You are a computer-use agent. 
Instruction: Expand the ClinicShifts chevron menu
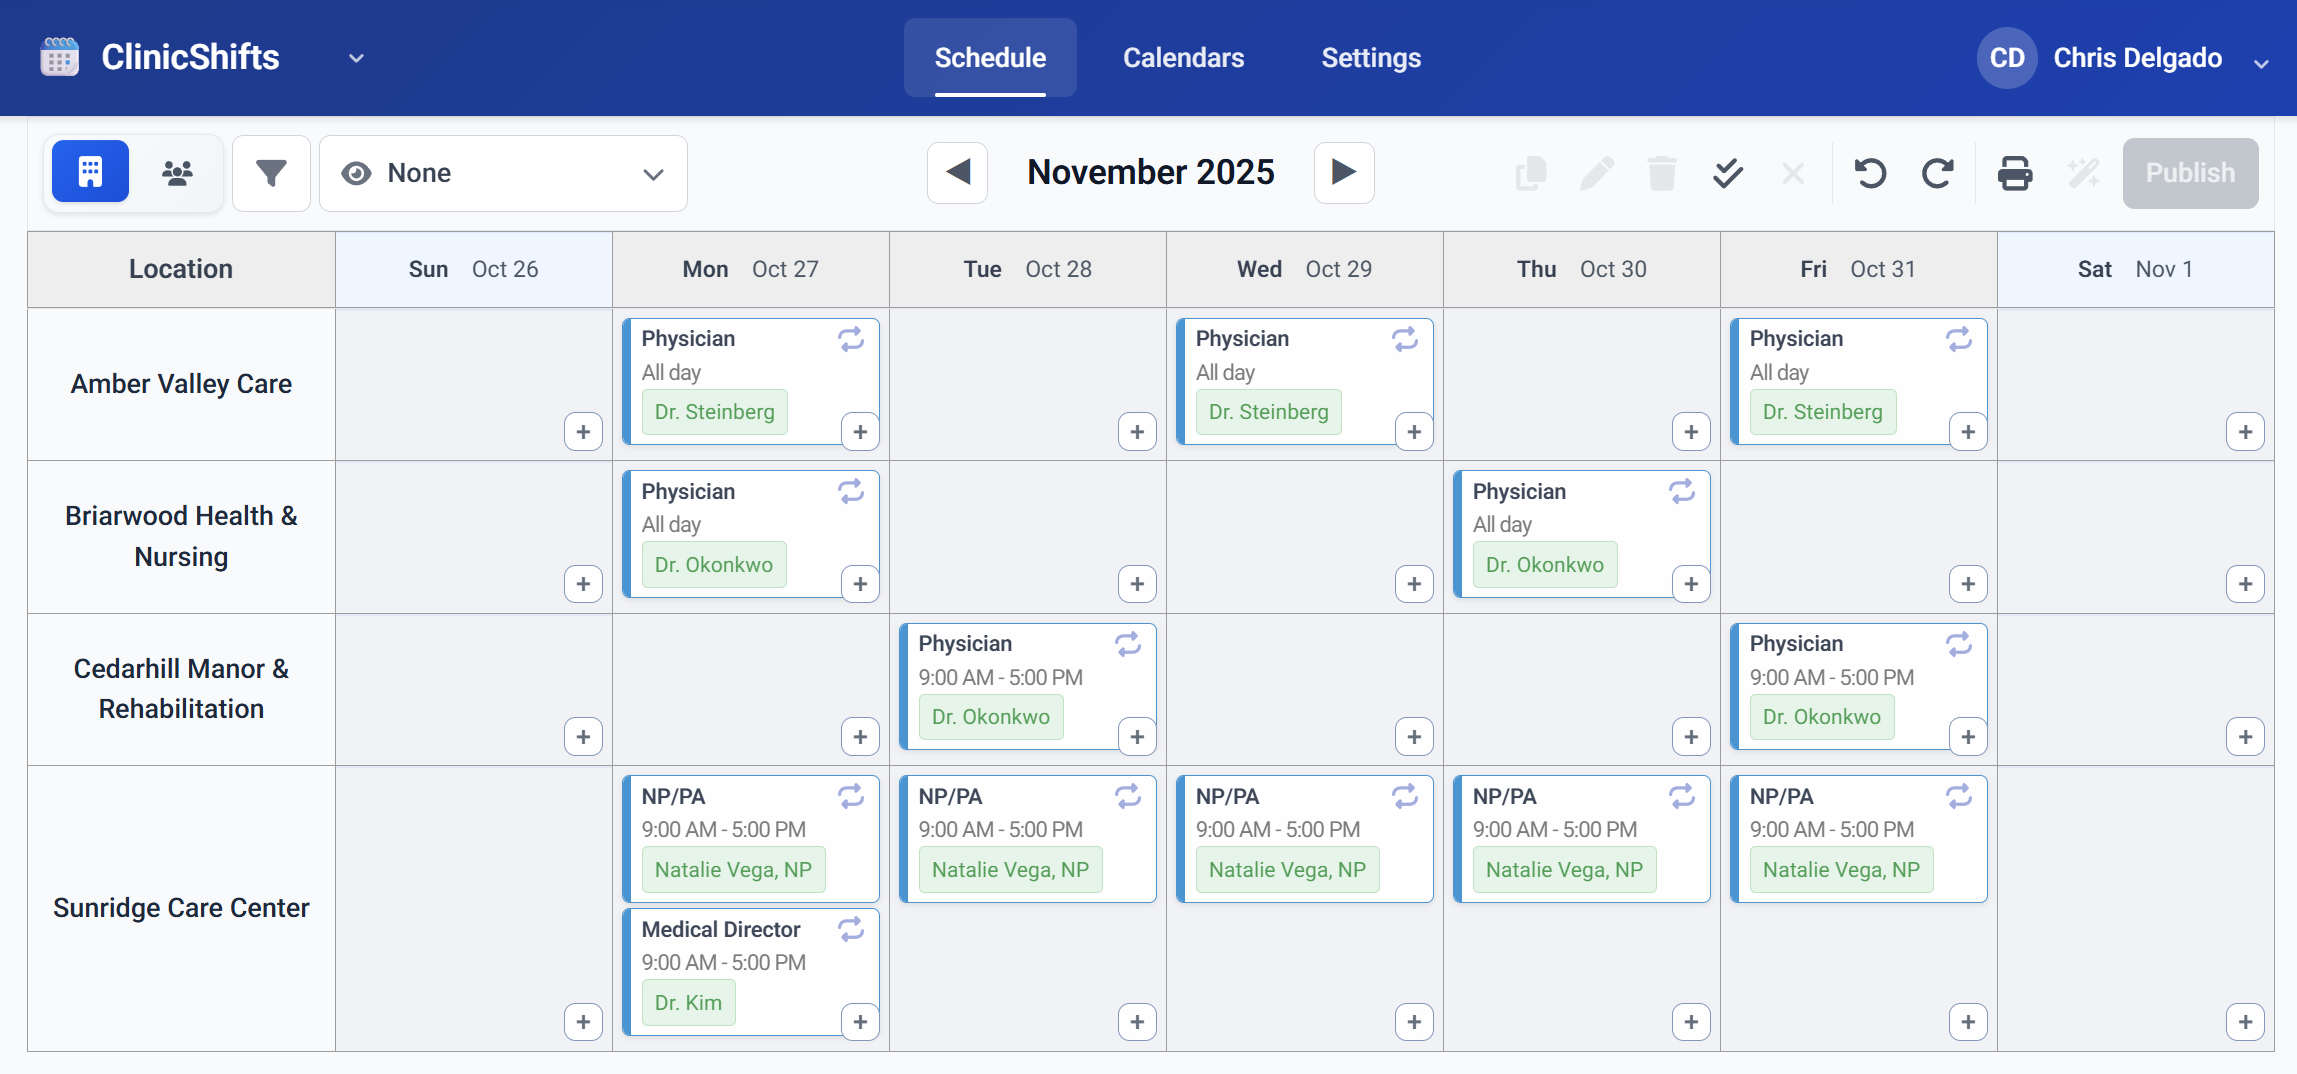(x=356, y=58)
